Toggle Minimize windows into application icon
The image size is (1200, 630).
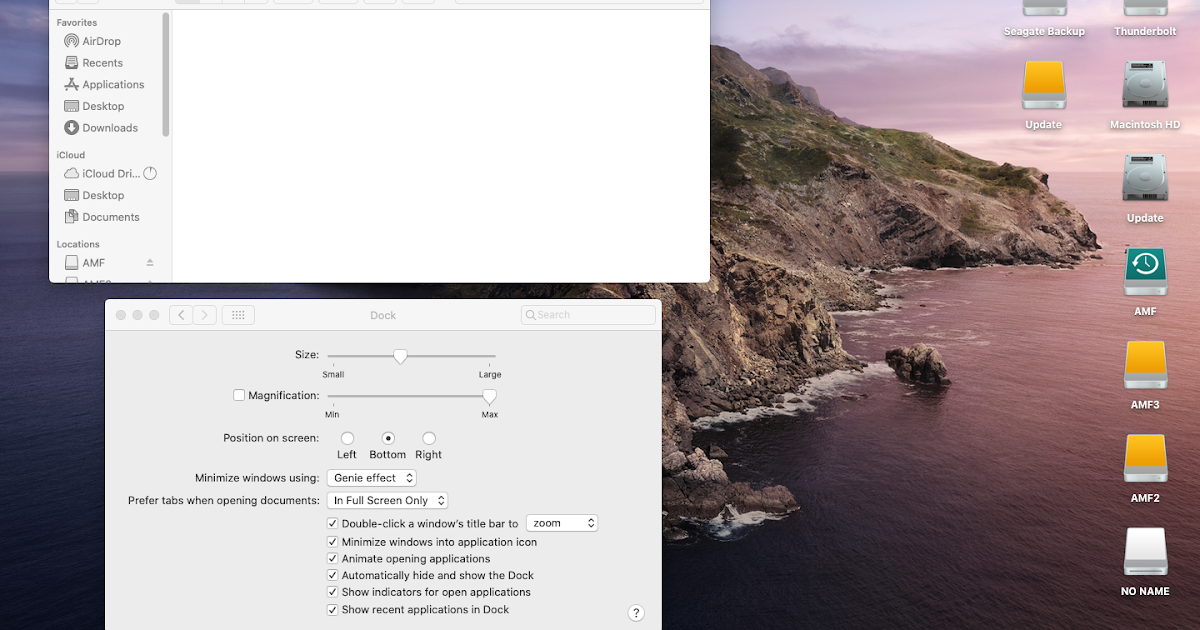333,542
